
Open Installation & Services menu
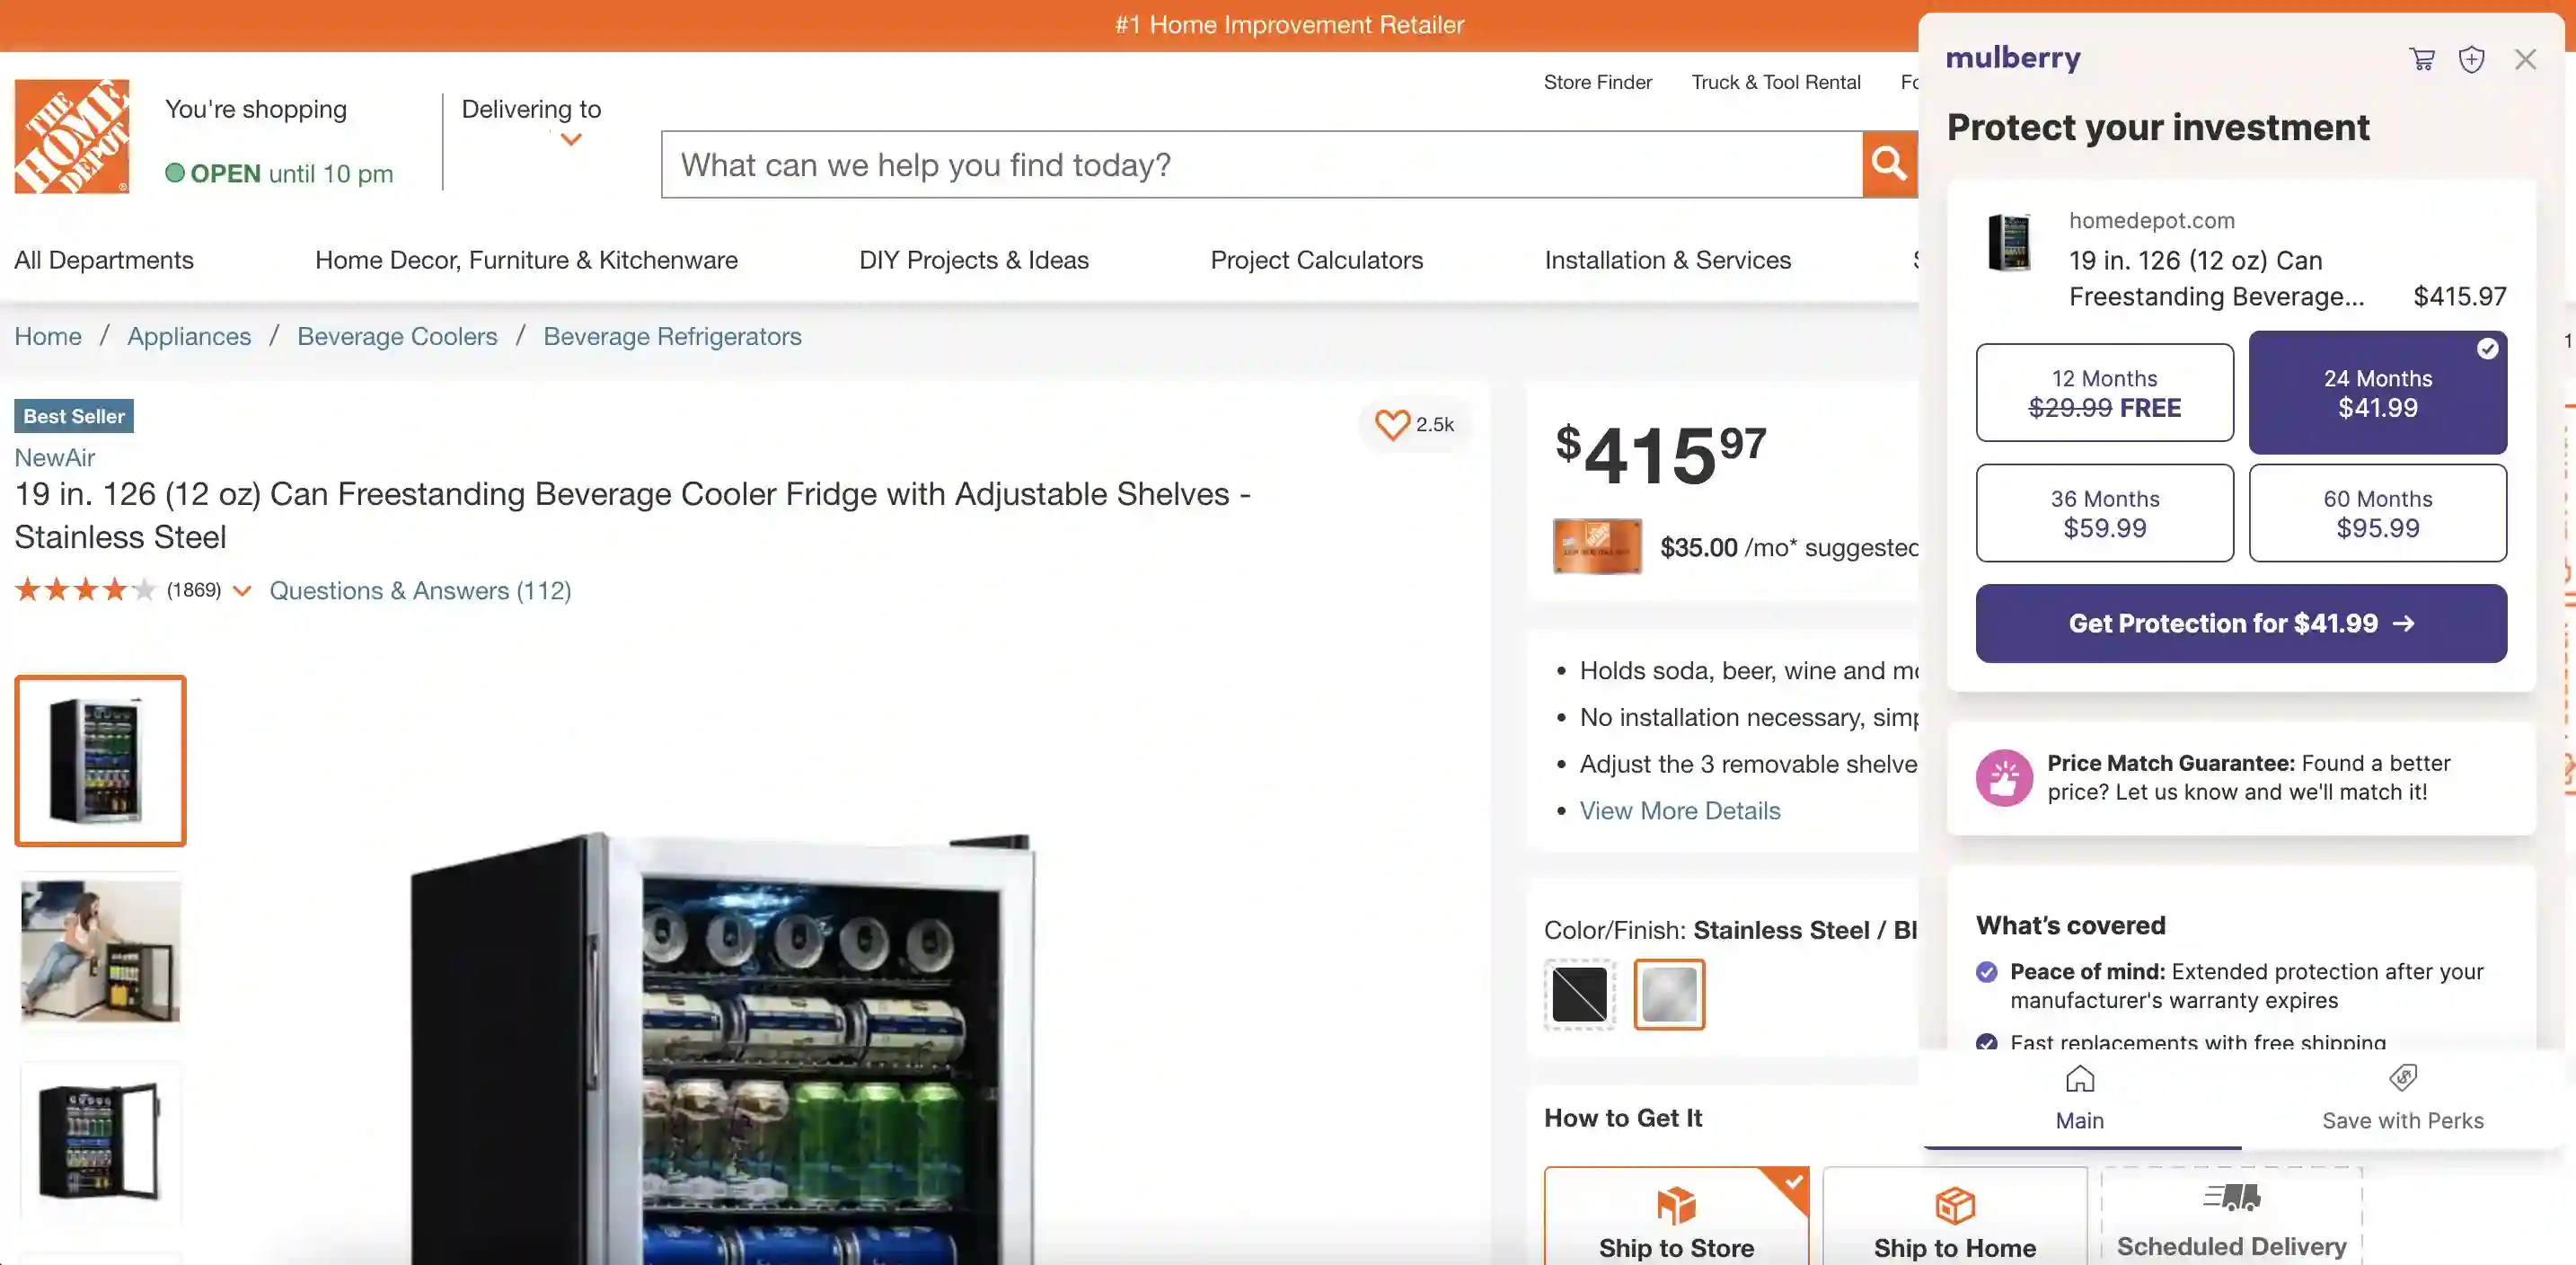tap(1668, 260)
